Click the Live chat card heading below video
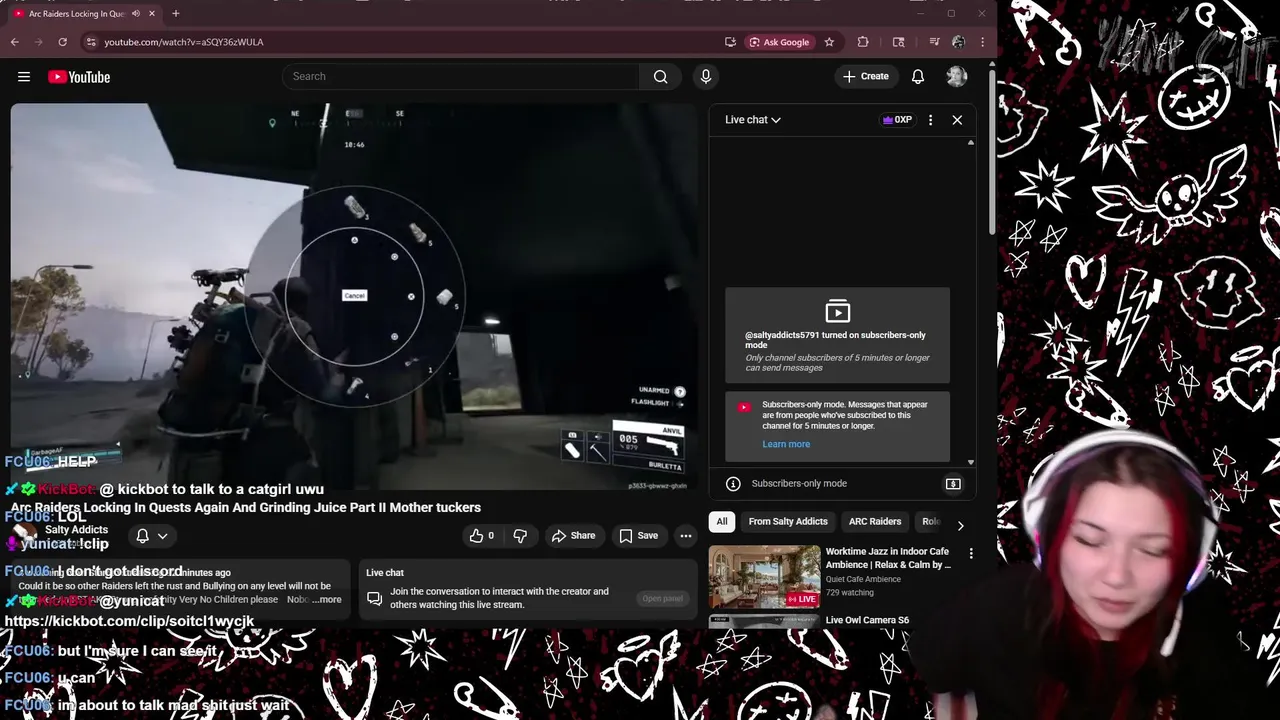This screenshot has height=720, width=1280. [385, 573]
